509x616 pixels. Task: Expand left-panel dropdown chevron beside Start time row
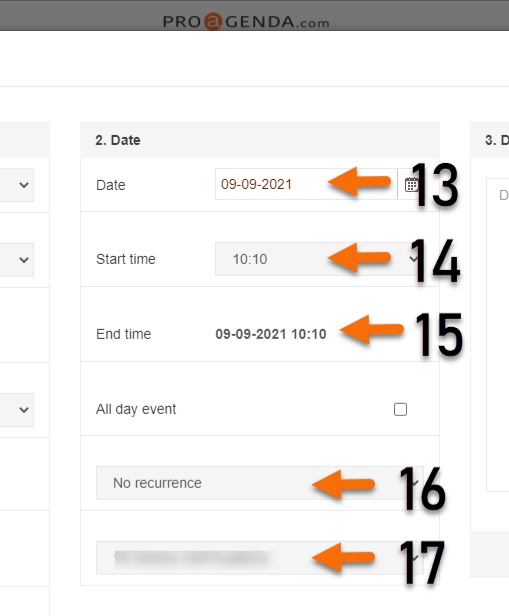pos(24,260)
